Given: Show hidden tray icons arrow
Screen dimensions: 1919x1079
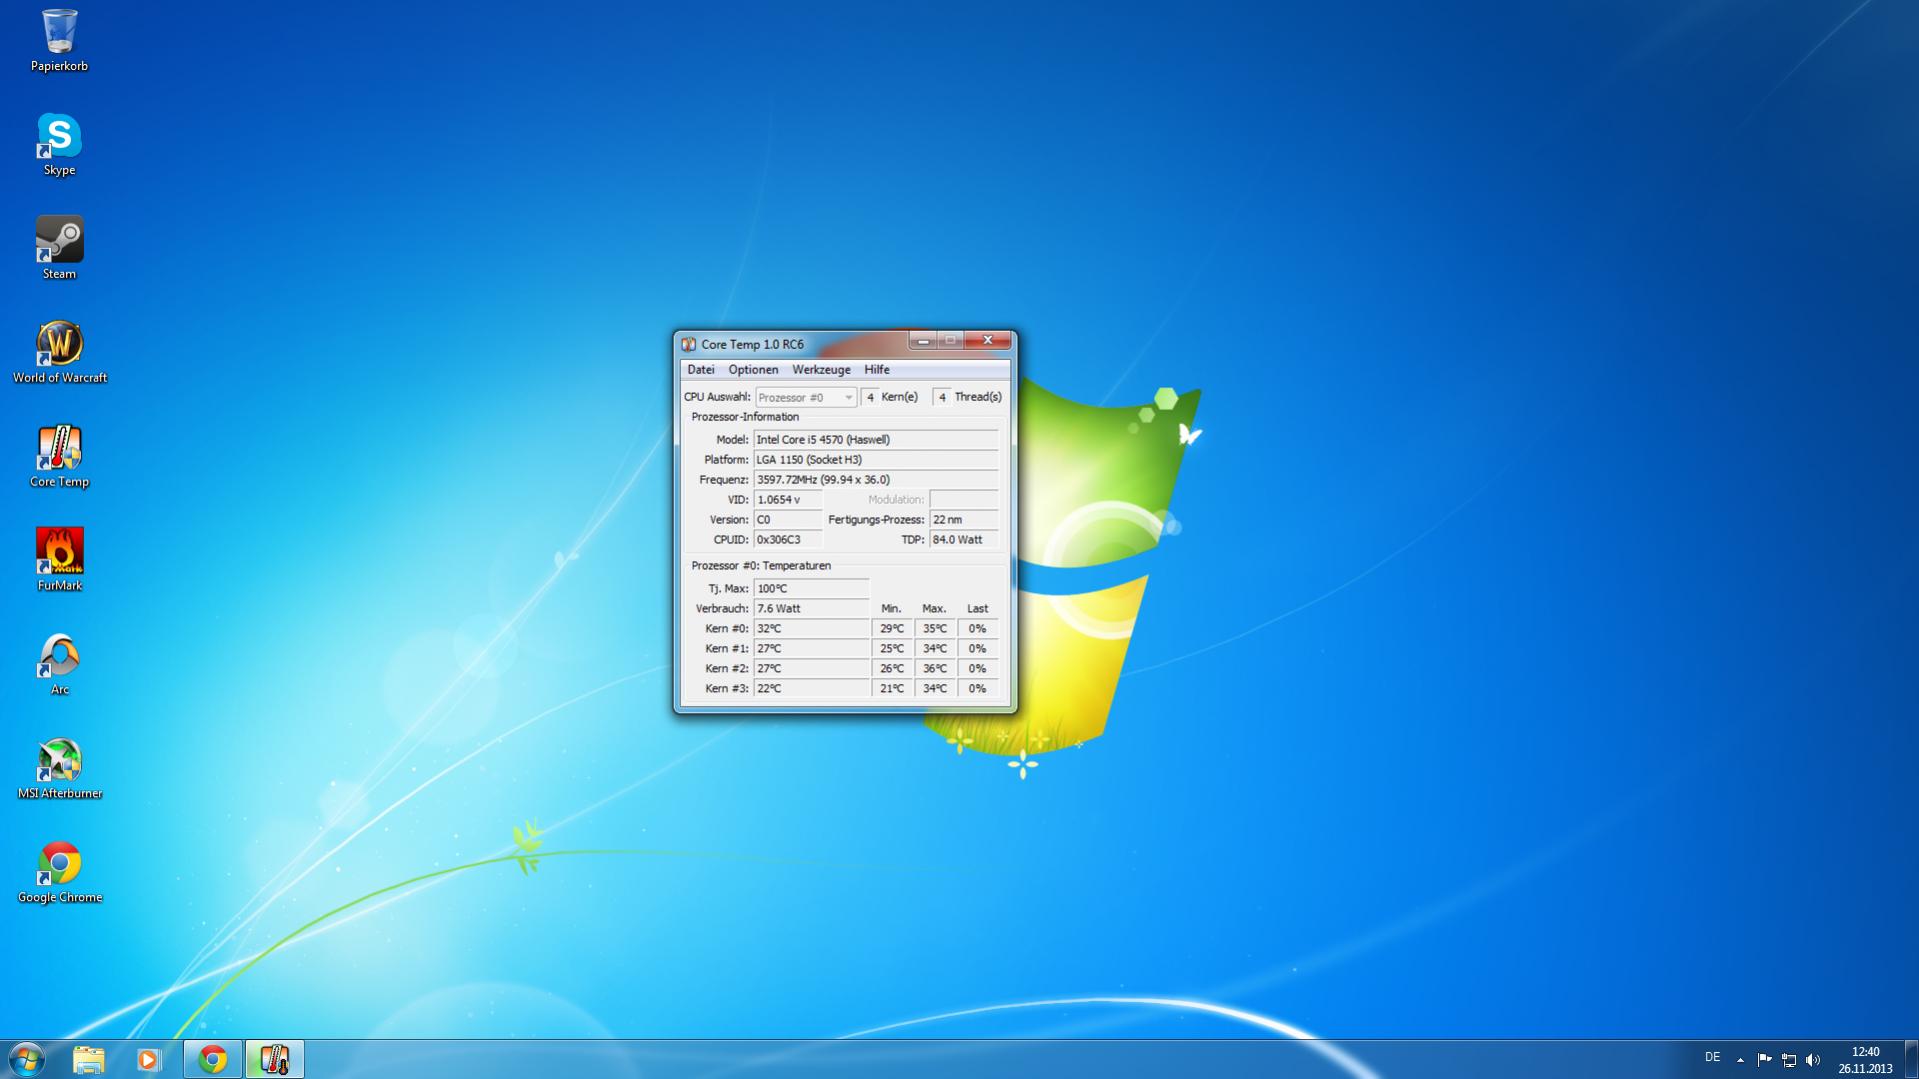Looking at the screenshot, I should click(1740, 1059).
